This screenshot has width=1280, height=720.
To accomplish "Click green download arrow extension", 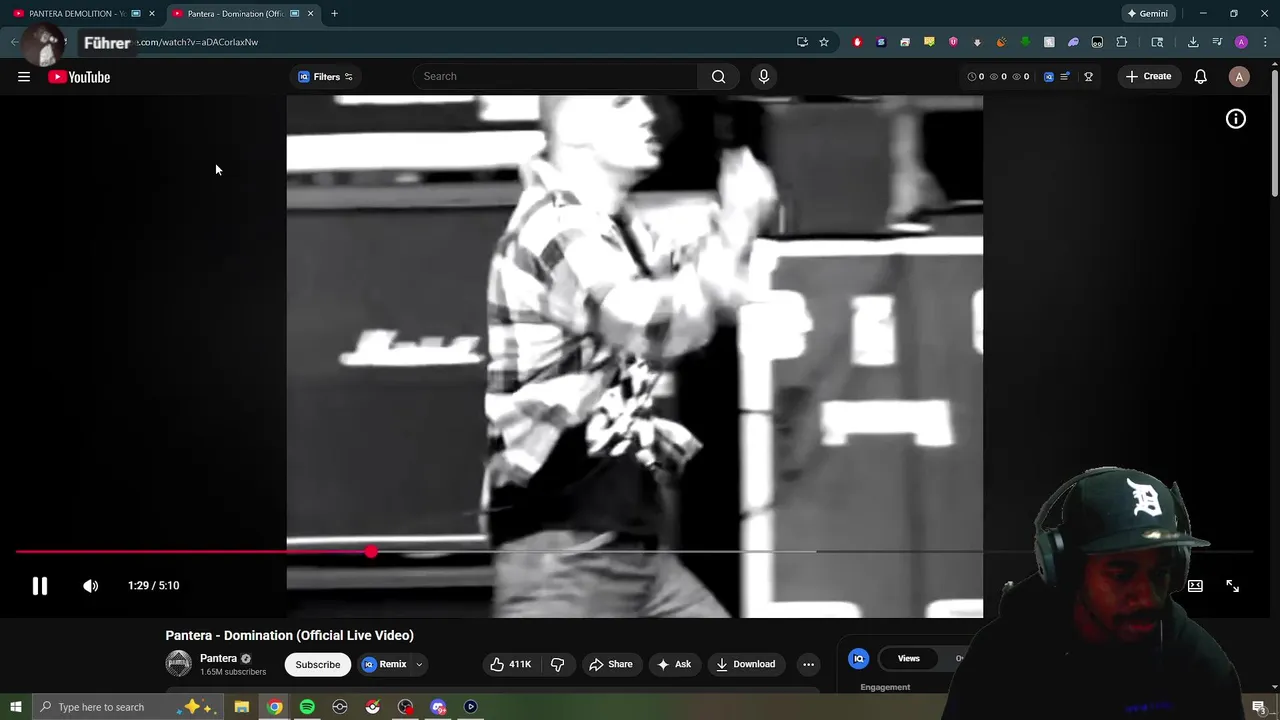I will tap(1025, 42).
